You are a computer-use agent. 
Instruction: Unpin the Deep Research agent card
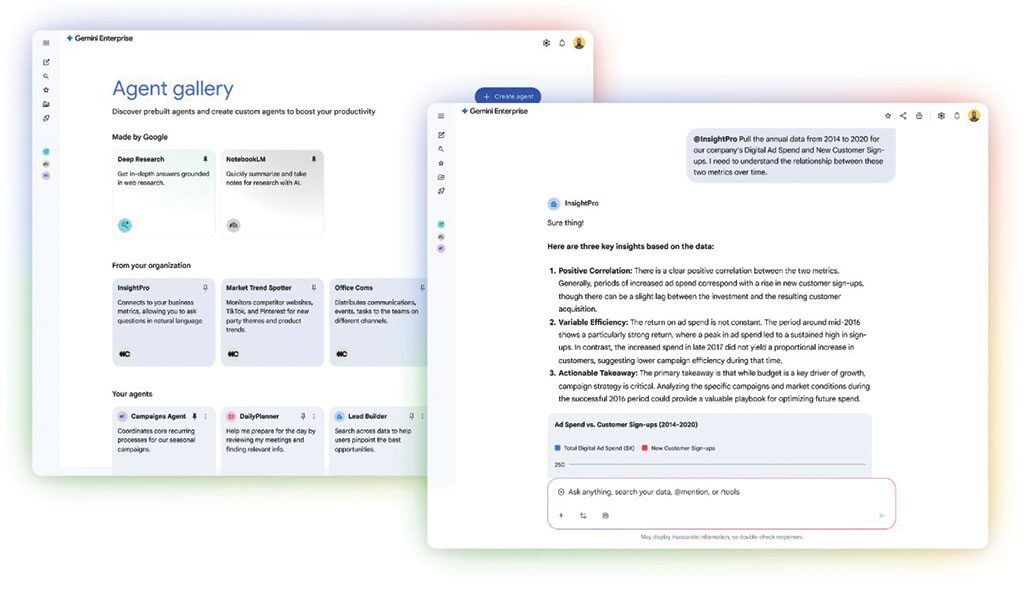tap(205, 159)
